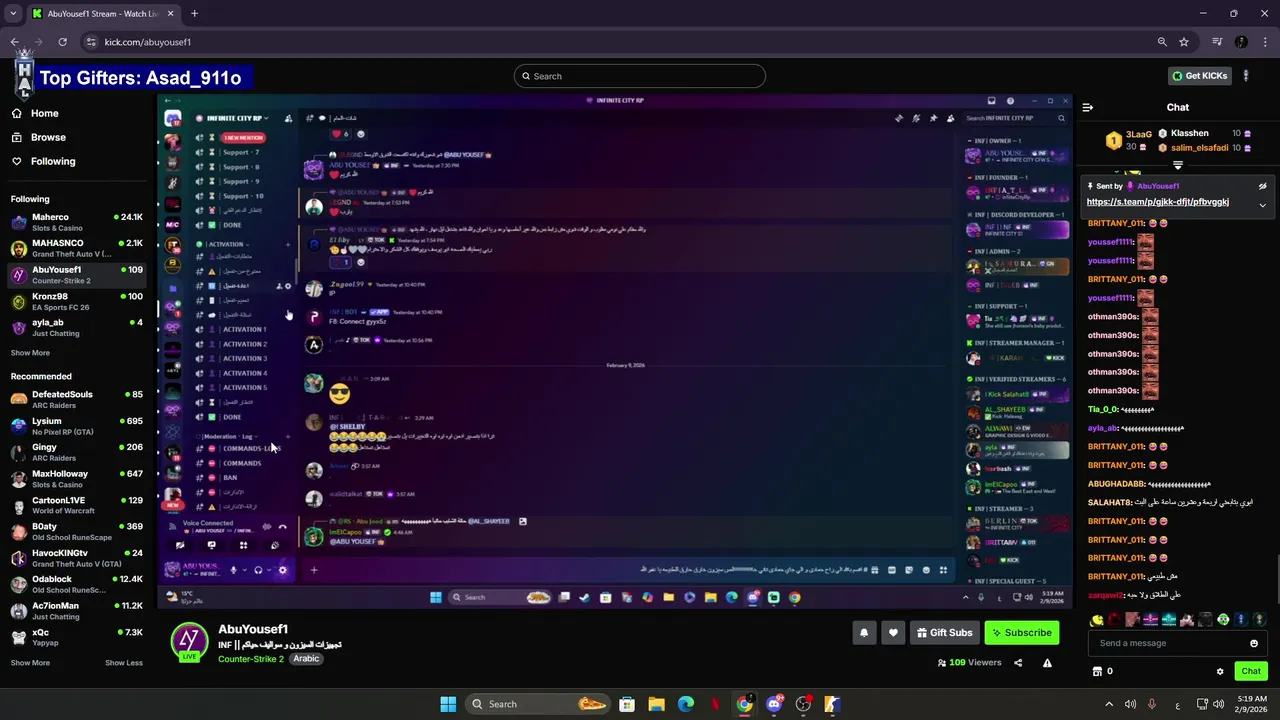This screenshot has height=720, width=1280.
Task: Open File Explorer from taskbar
Action: tap(656, 704)
